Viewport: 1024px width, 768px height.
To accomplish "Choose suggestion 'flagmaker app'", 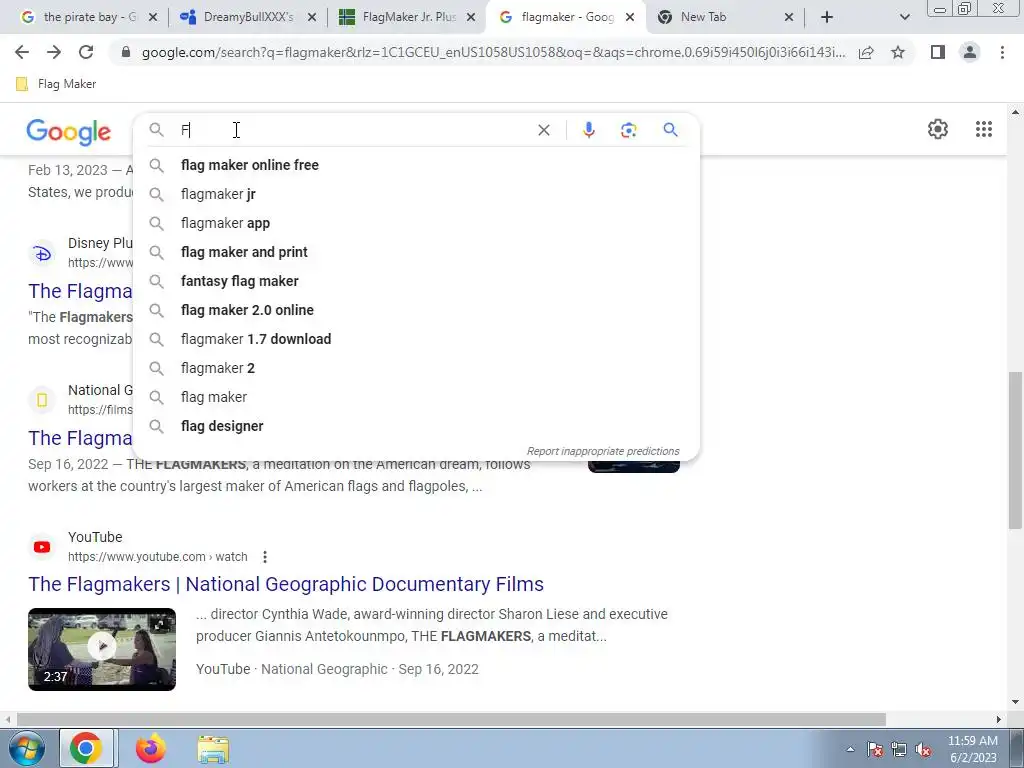I will tap(416, 223).
